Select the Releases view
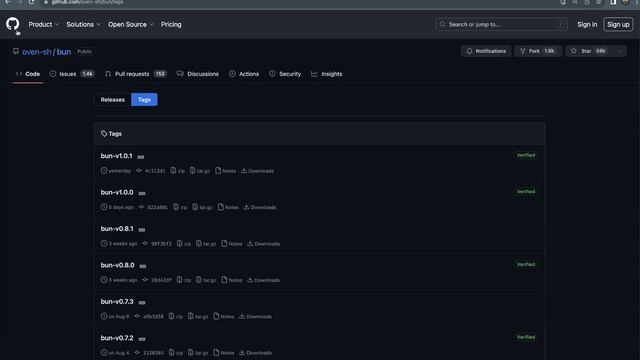This screenshot has width=640, height=360. tap(113, 100)
